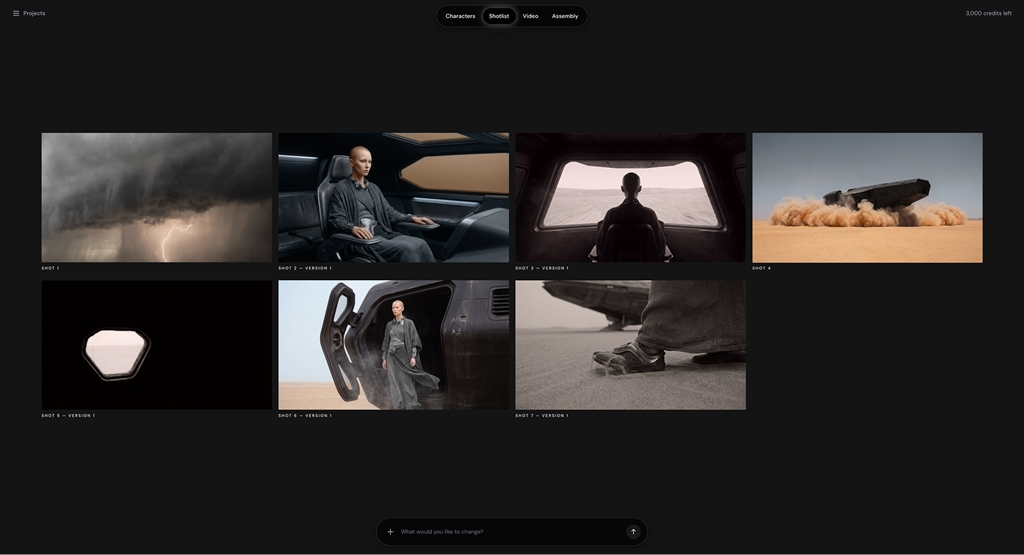This screenshot has height=555, width=1024.
Task: Focus the 'What would you like to change?' field
Action: (510, 532)
